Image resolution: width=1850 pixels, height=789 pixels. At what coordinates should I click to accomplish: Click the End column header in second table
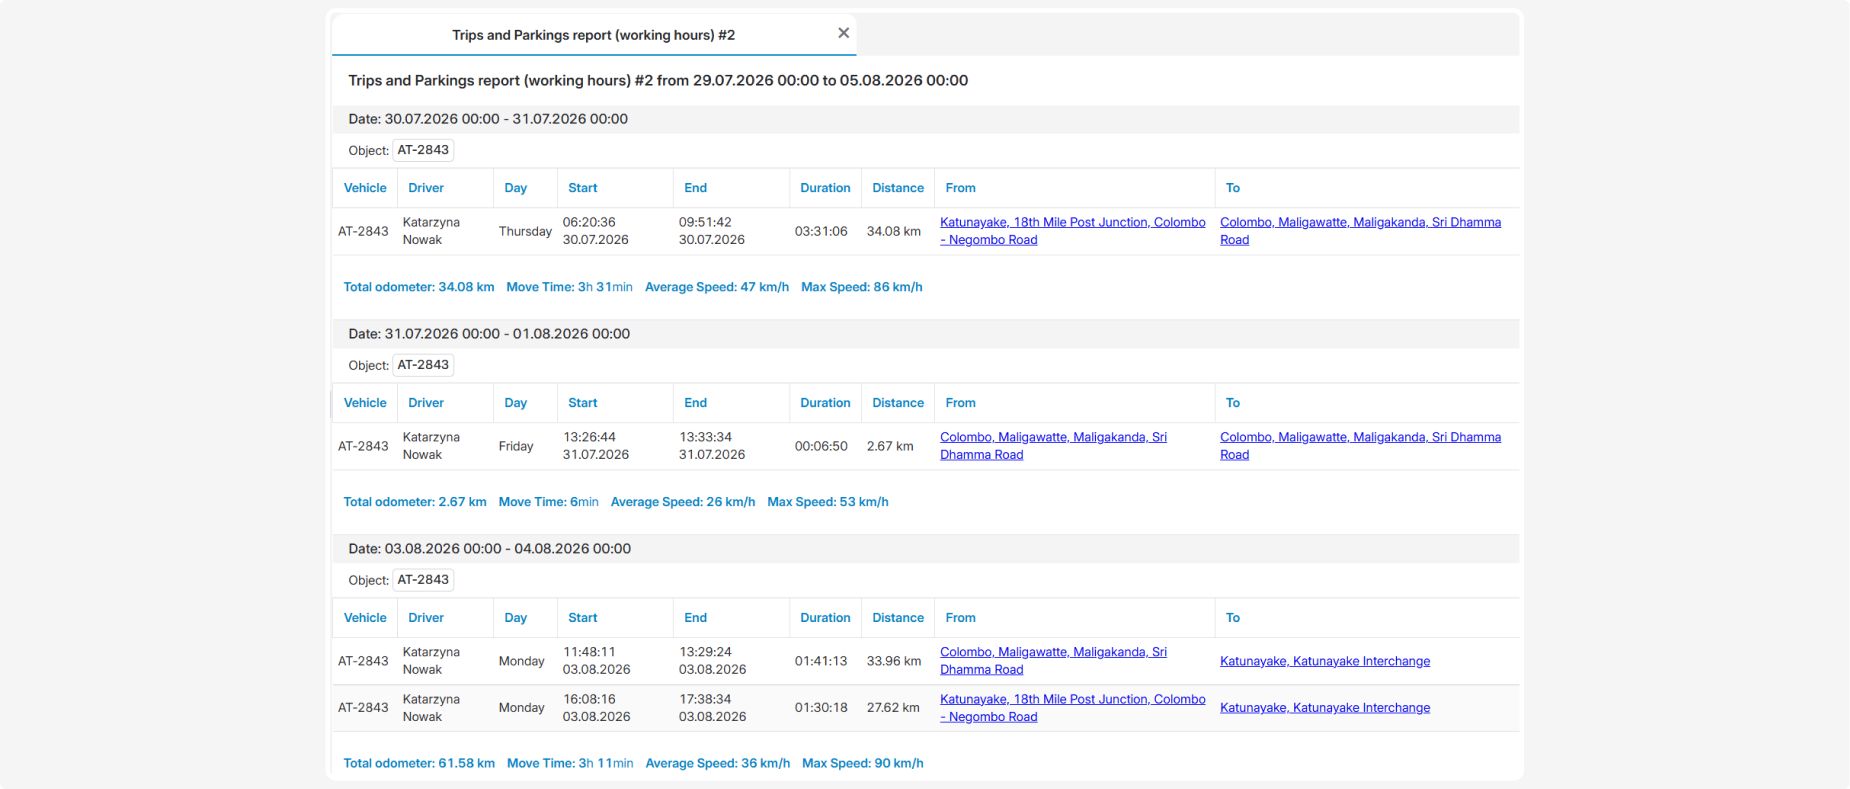coord(696,403)
